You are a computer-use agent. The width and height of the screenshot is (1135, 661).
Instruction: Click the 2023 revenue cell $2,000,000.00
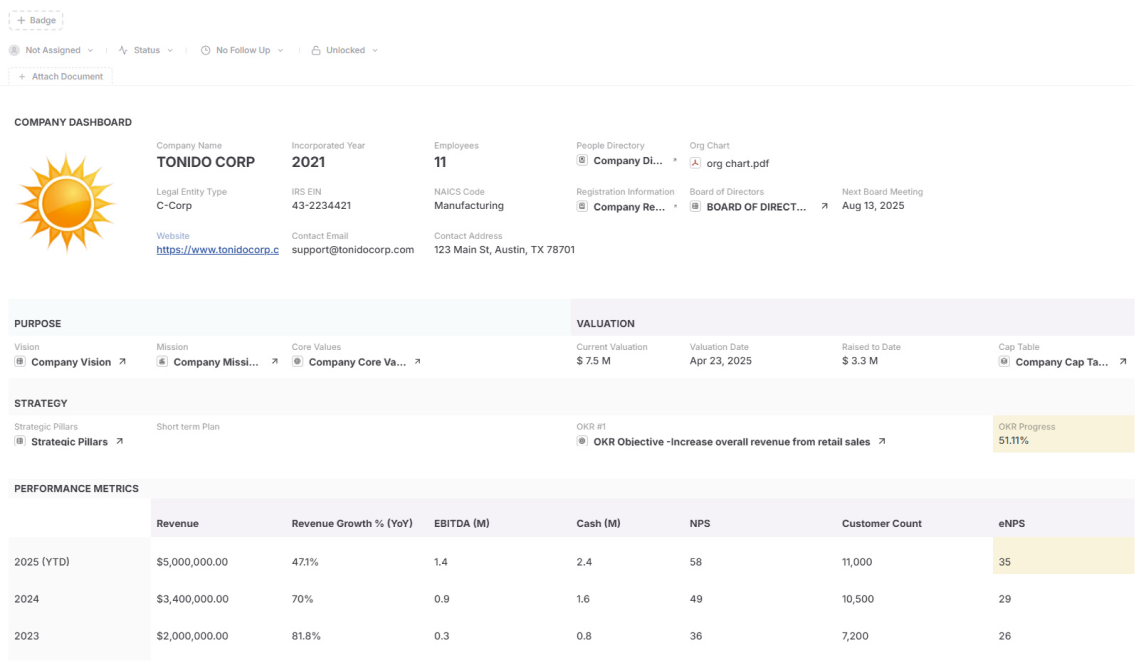point(192,636)
